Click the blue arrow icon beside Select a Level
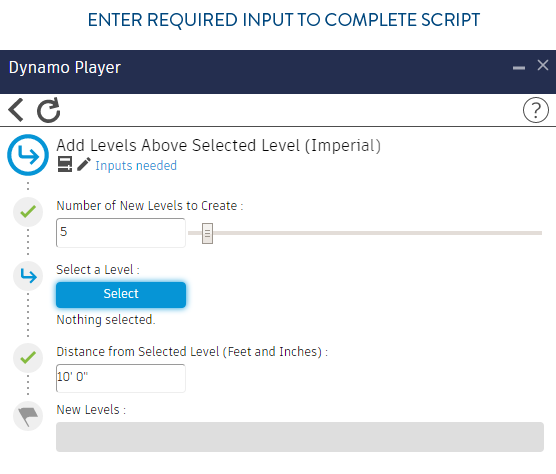The height and width of the screenshot is (474, 556). coord(28,276)
